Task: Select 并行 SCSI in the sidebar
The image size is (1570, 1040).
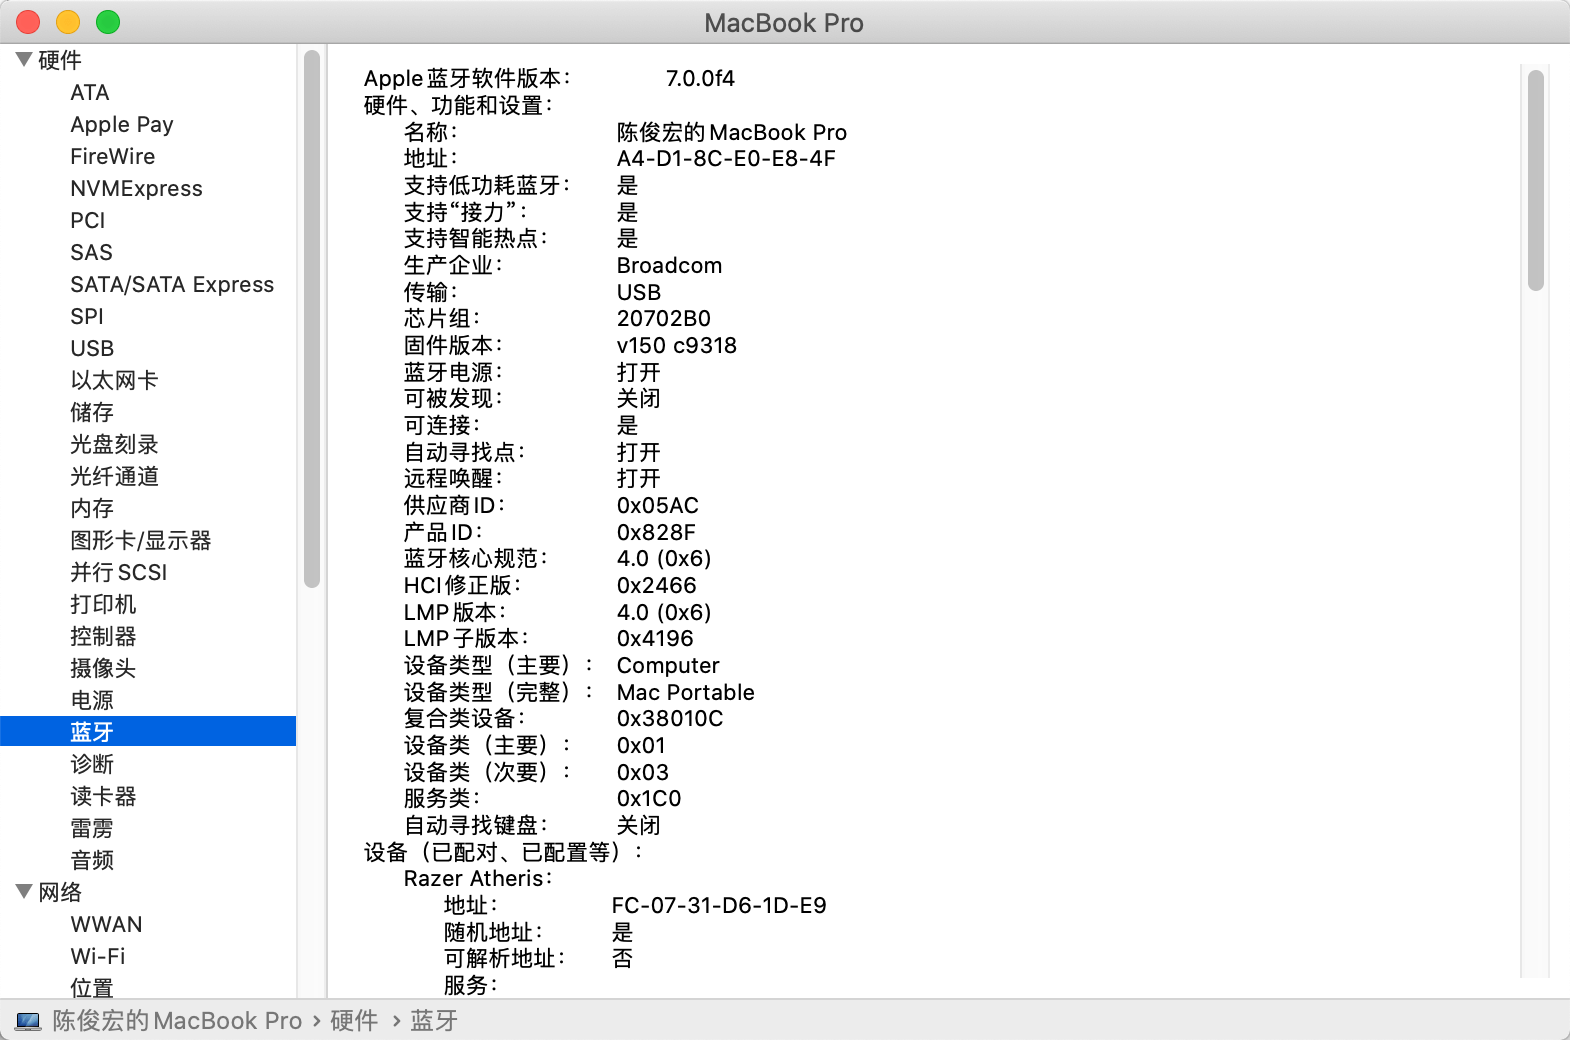Action: pyautogui.click(x=119, y=573)
